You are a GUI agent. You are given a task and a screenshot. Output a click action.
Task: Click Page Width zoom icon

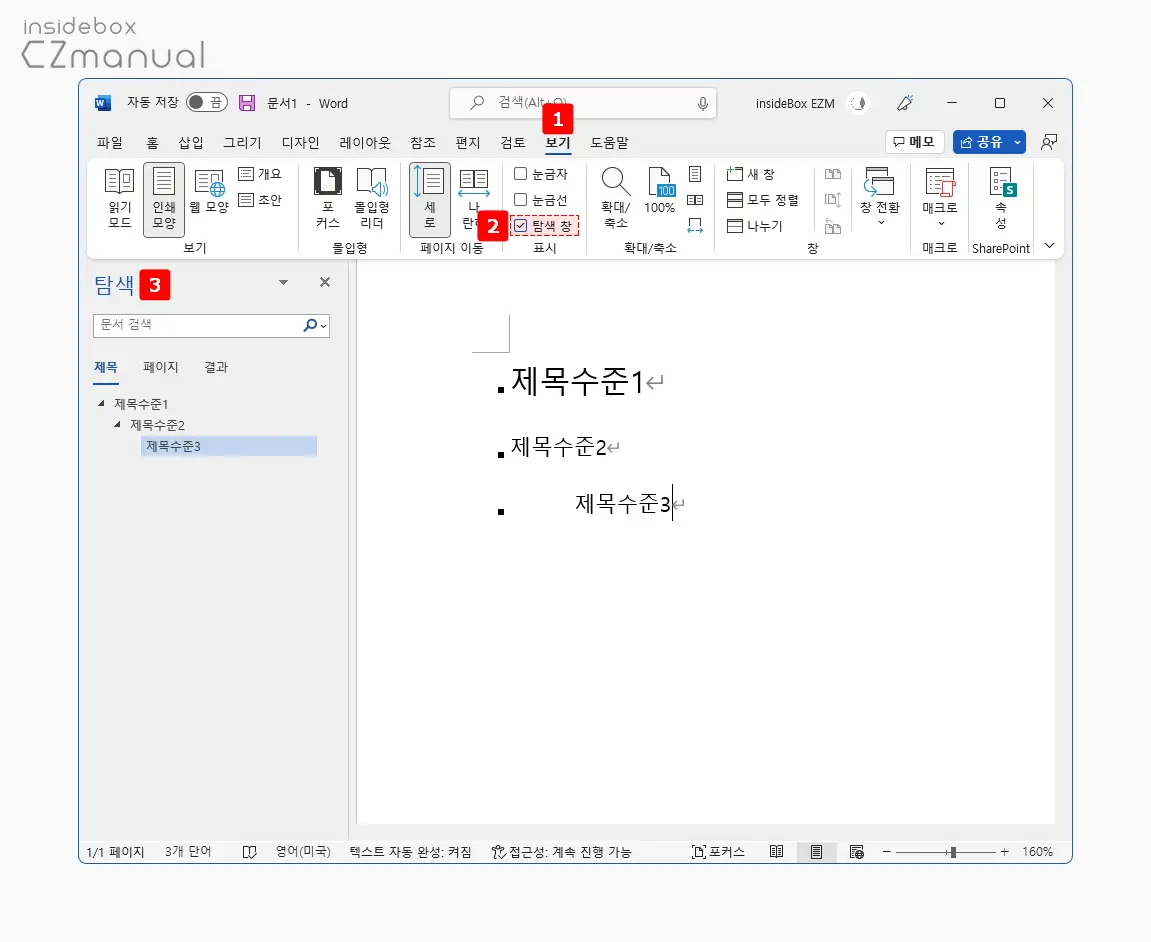(x=695, y=225)
